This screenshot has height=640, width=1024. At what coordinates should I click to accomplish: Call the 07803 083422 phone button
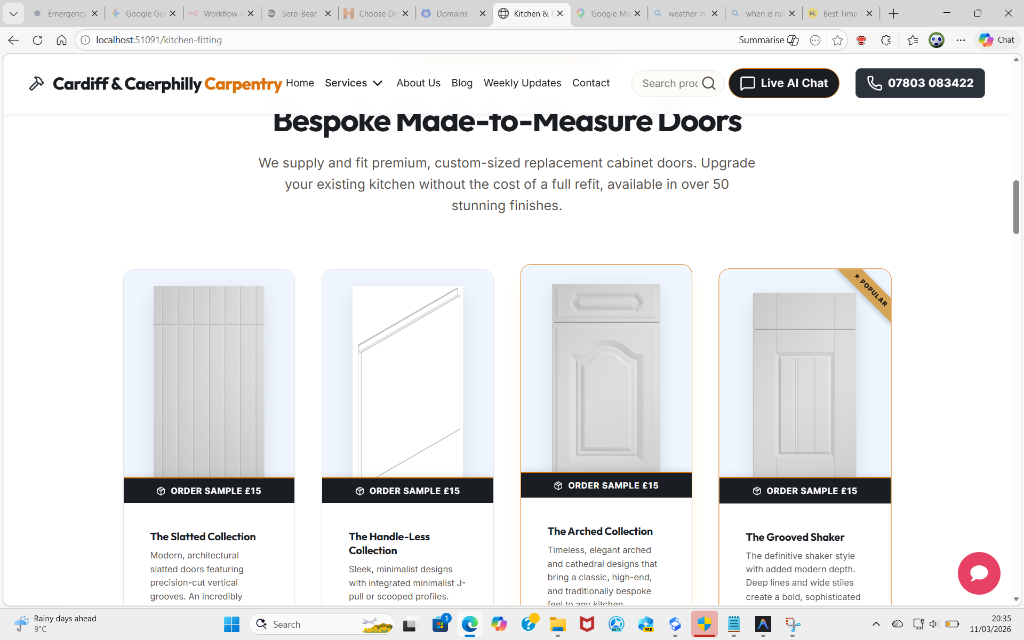(x=920, y=83)
